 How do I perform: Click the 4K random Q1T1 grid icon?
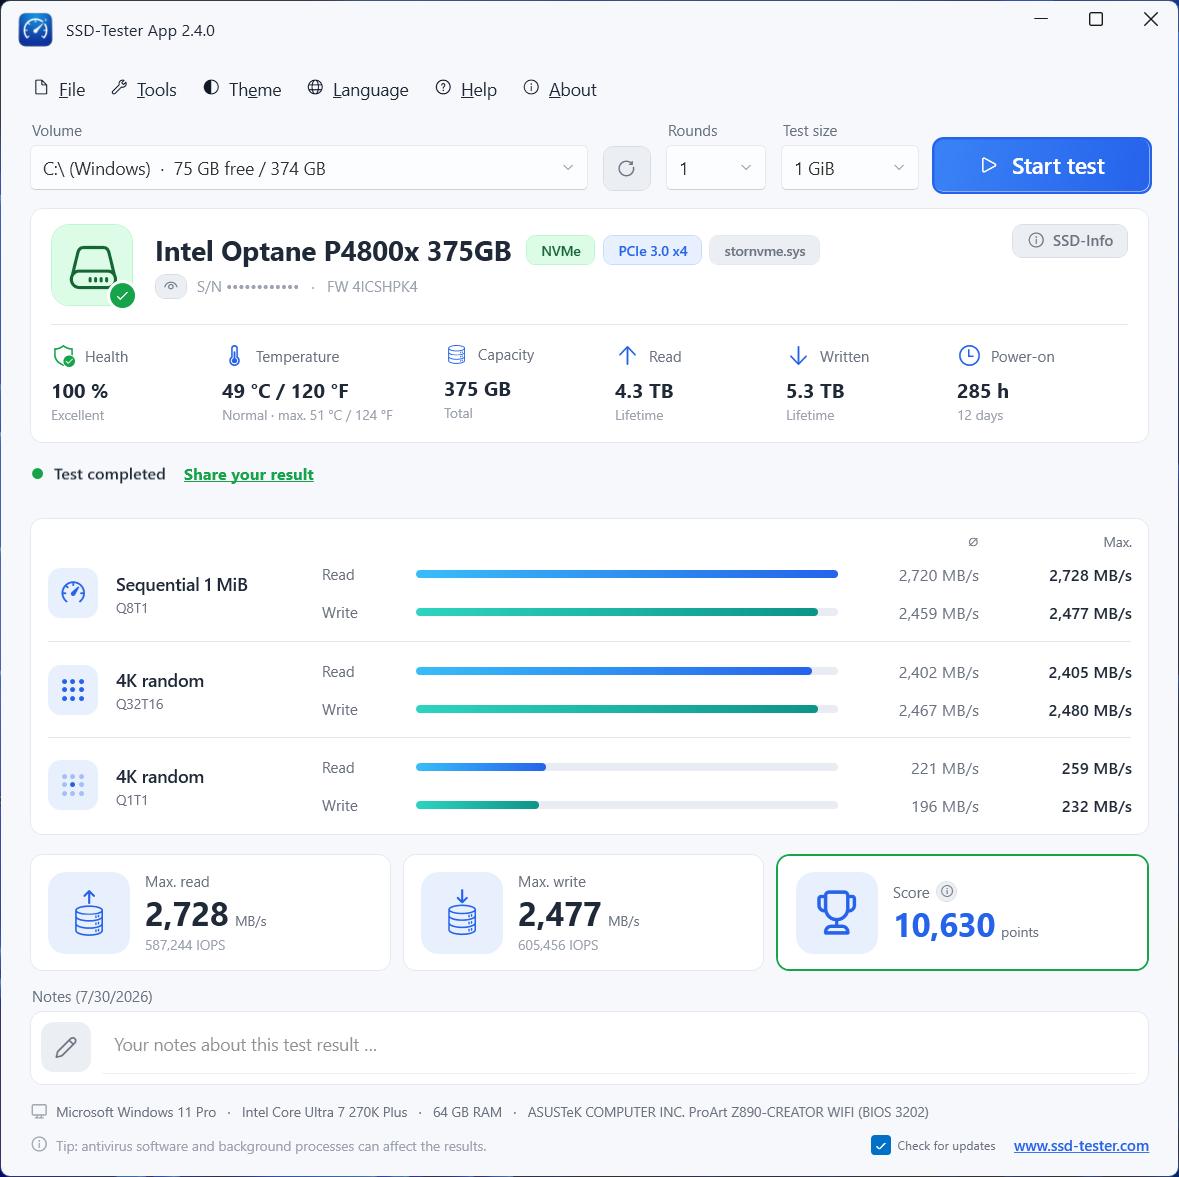(73, 784)
